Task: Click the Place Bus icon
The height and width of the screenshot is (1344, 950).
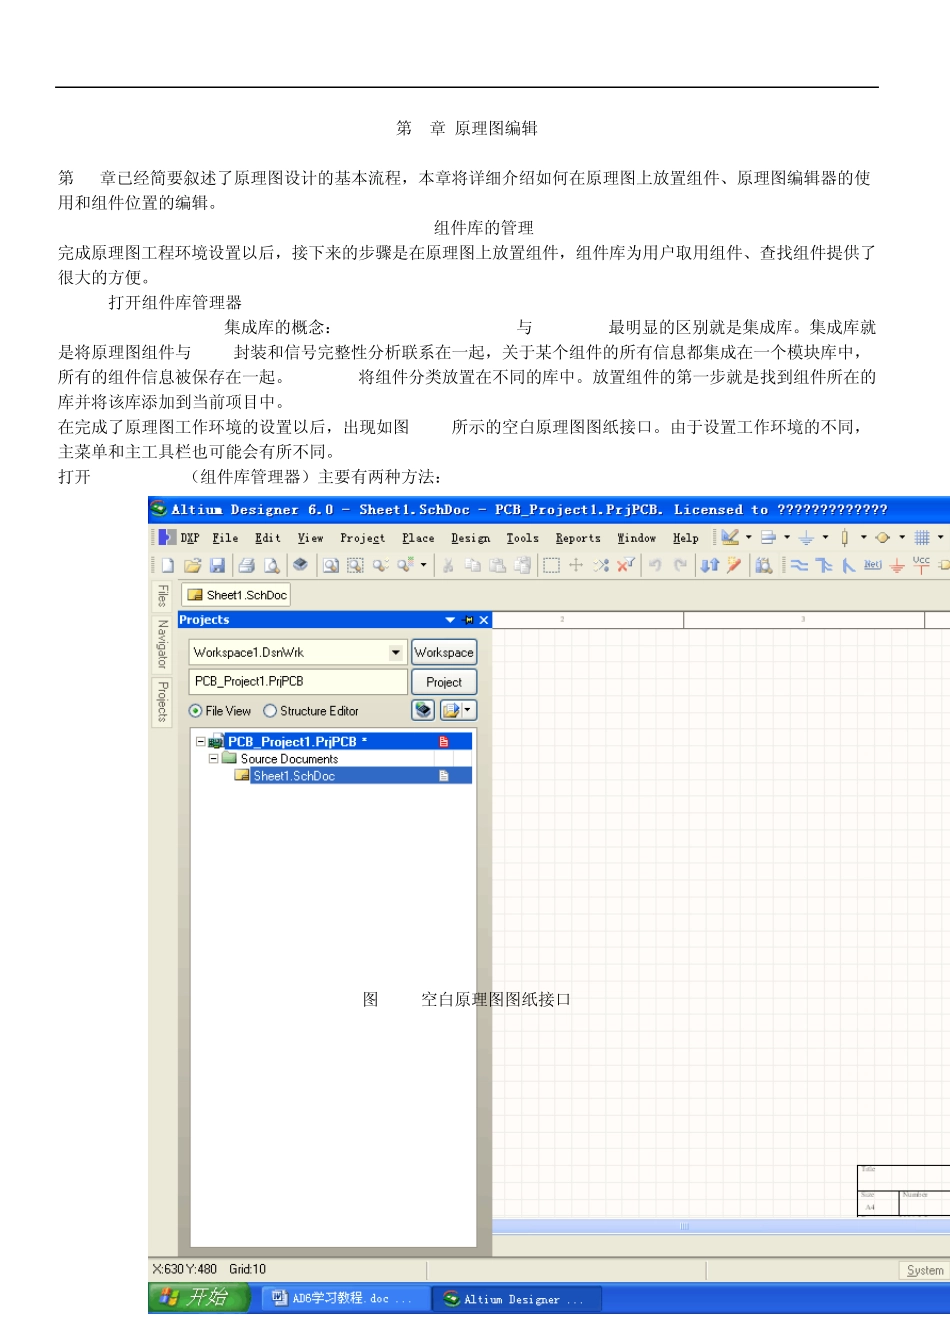Action: (824, 565)
